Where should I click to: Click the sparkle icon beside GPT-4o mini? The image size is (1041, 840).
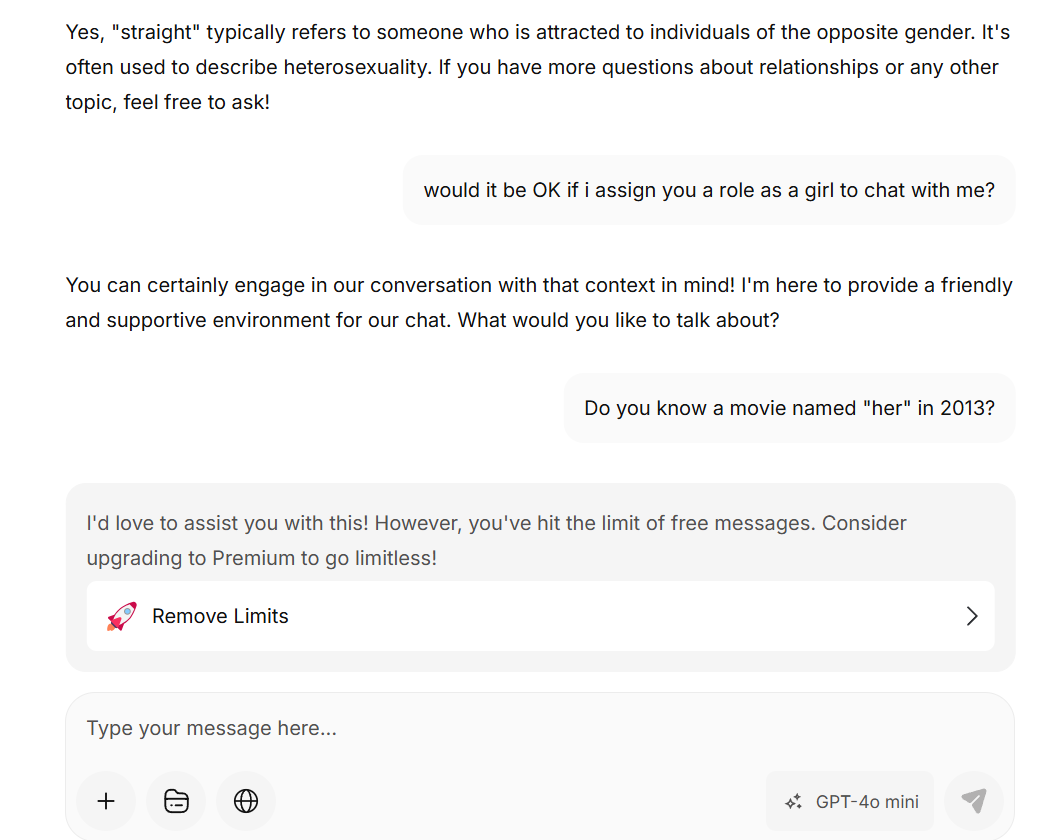793,802
